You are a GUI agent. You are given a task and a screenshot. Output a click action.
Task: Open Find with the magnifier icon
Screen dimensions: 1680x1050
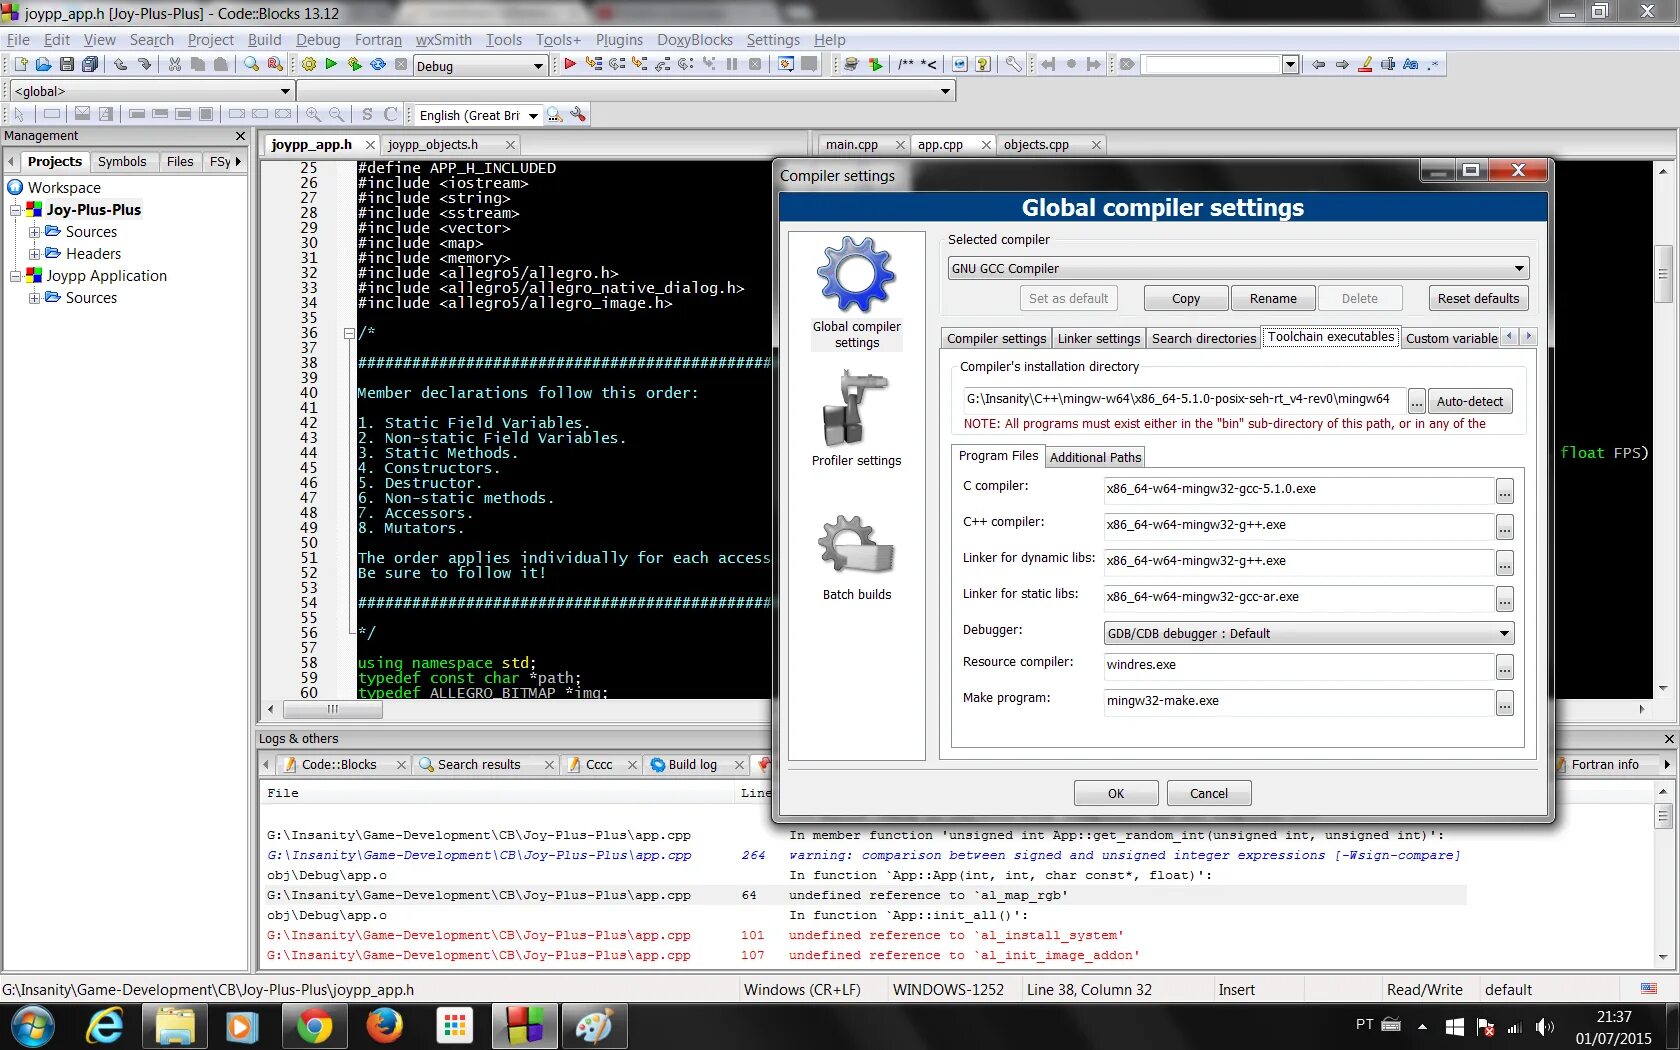(251, 65)
